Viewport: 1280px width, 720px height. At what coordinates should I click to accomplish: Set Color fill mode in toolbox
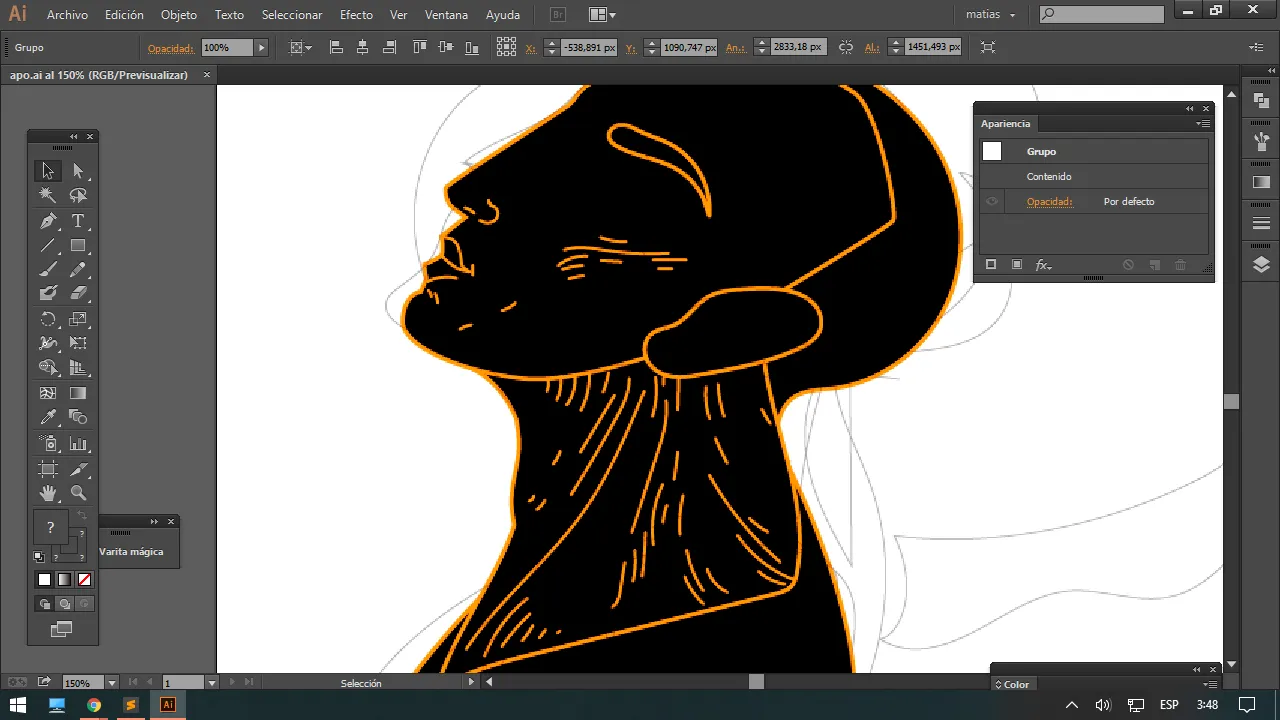44,580
